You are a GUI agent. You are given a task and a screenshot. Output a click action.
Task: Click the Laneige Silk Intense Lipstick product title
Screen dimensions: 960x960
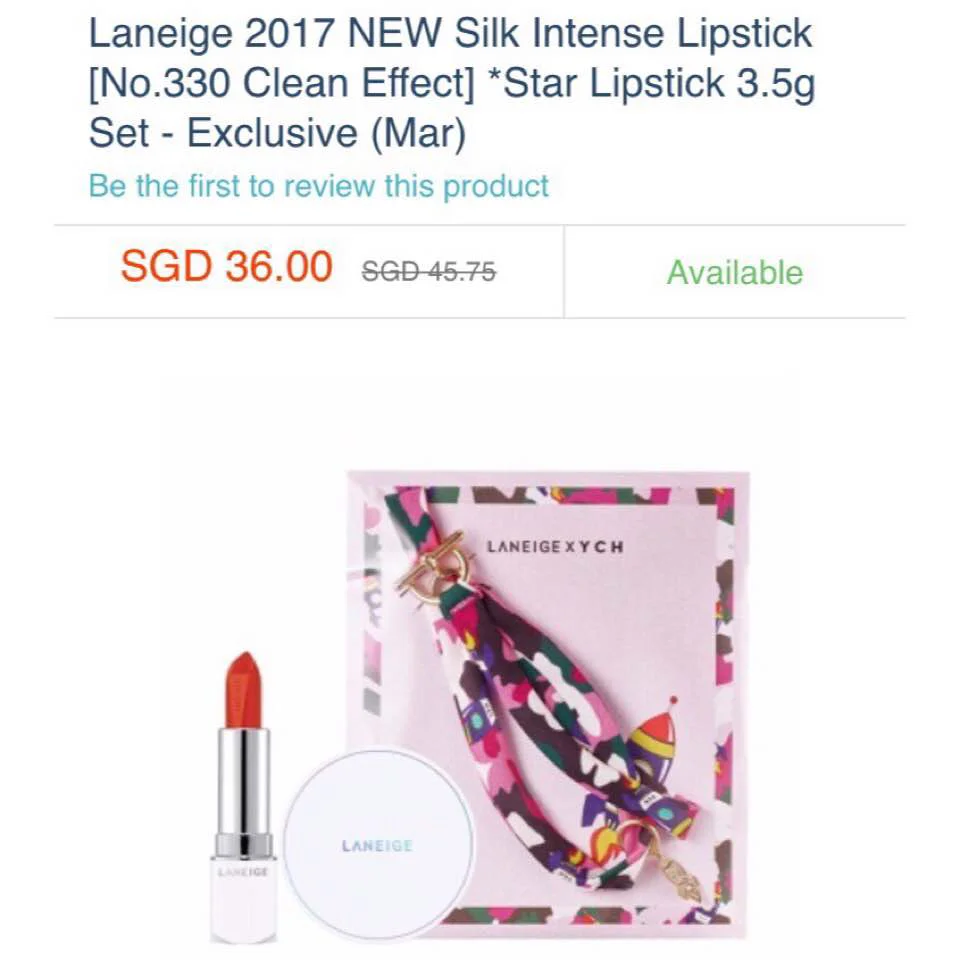point(452,83)
